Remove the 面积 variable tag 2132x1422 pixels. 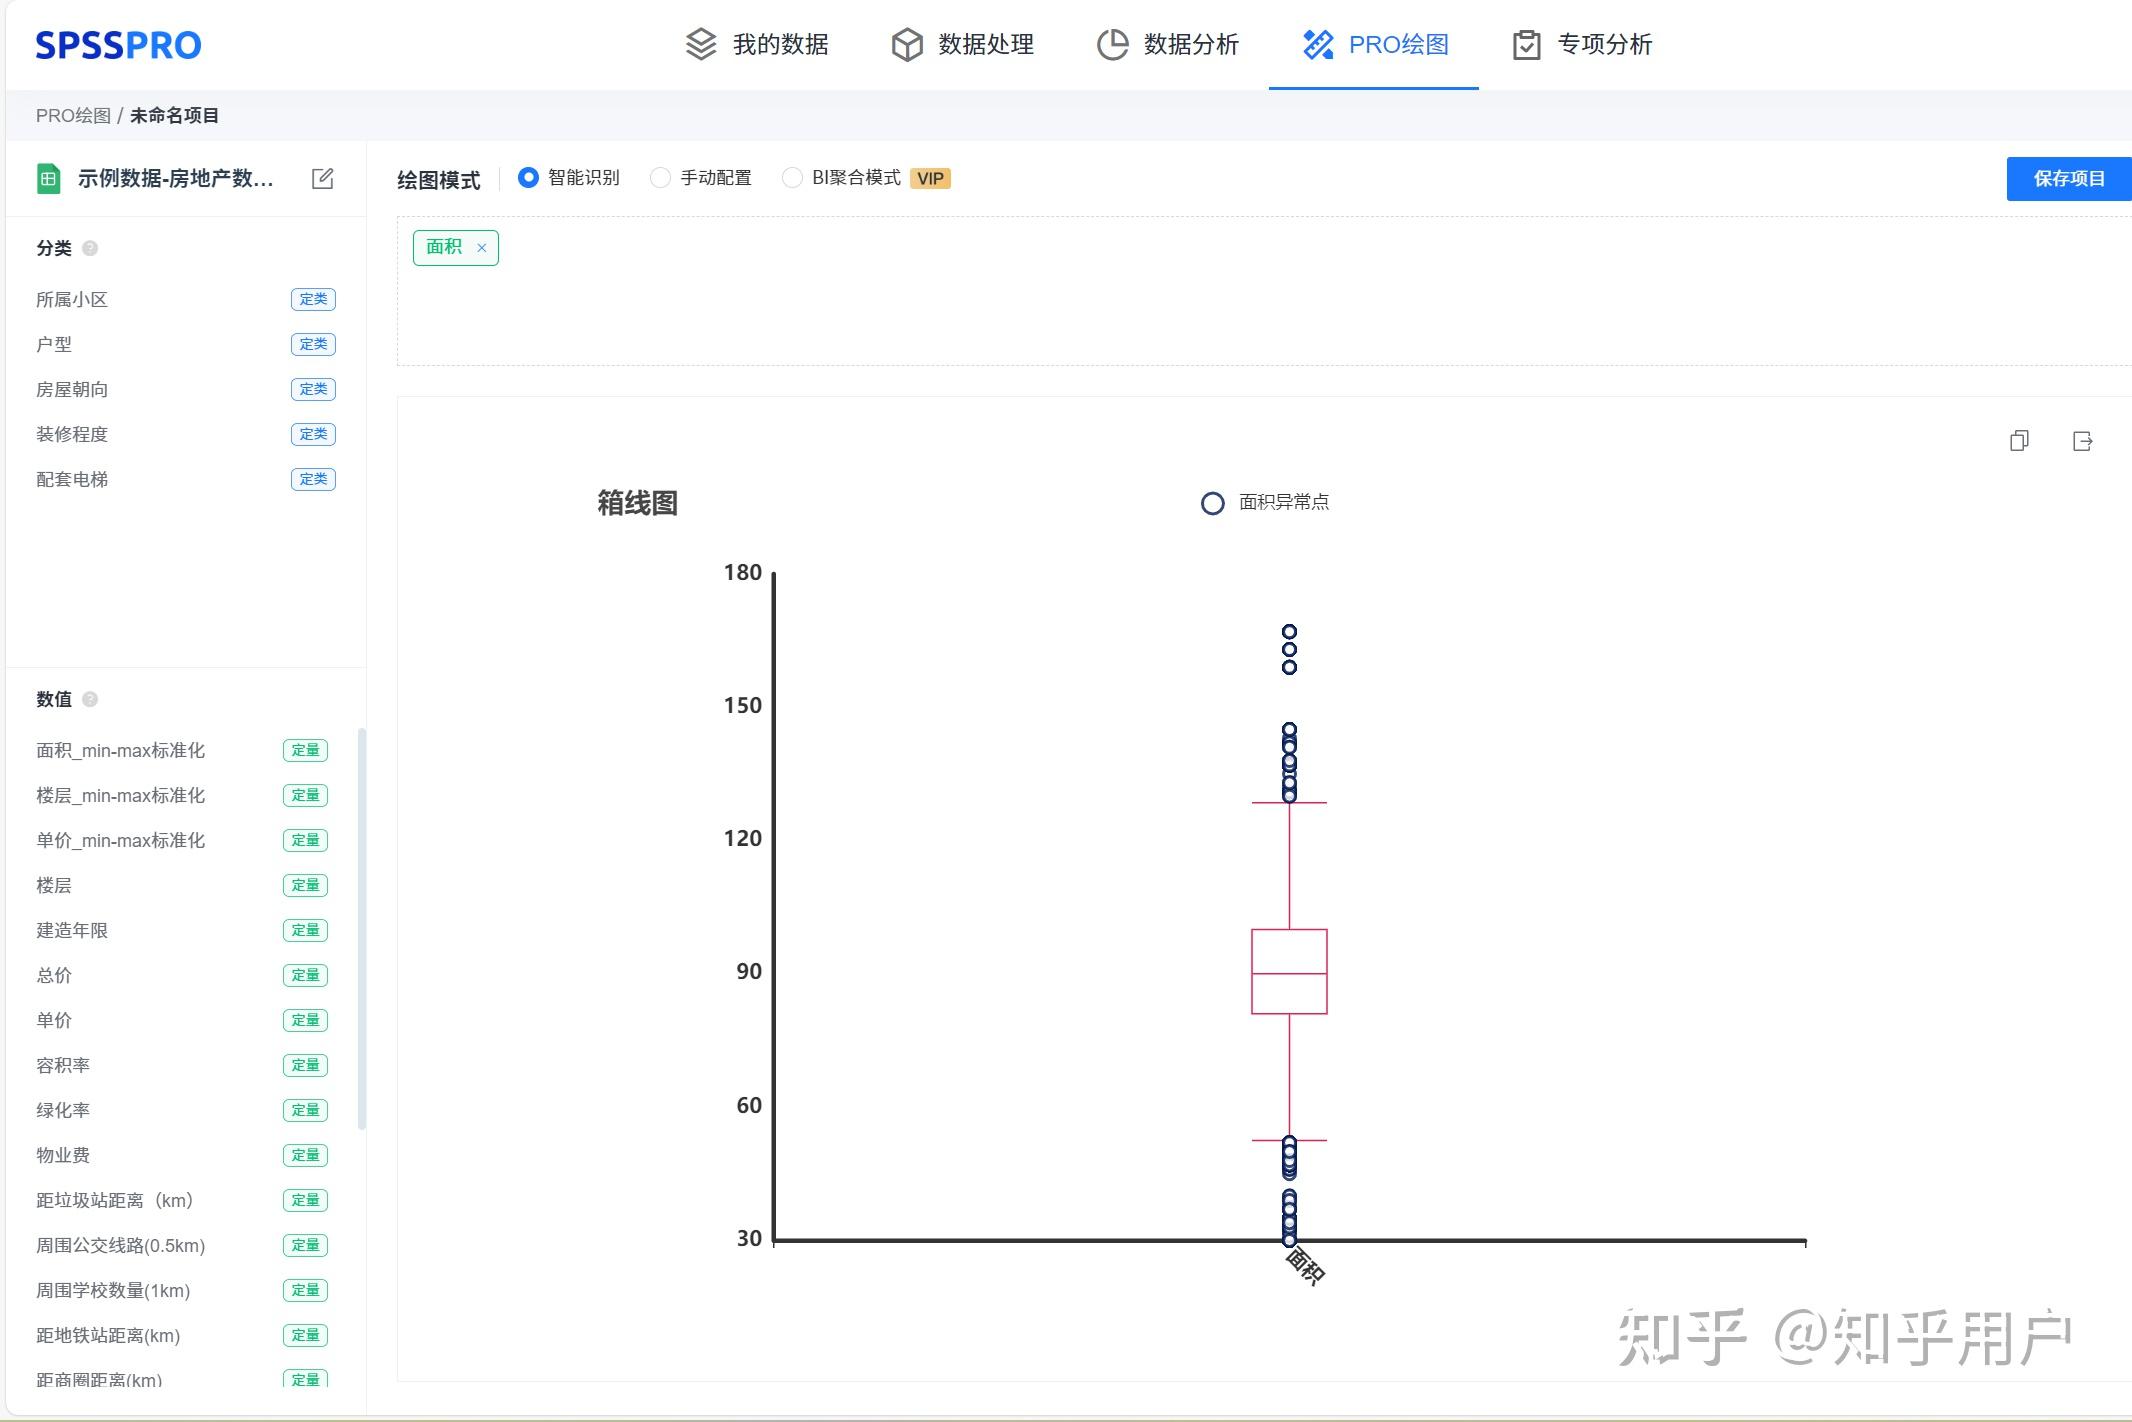481,248
